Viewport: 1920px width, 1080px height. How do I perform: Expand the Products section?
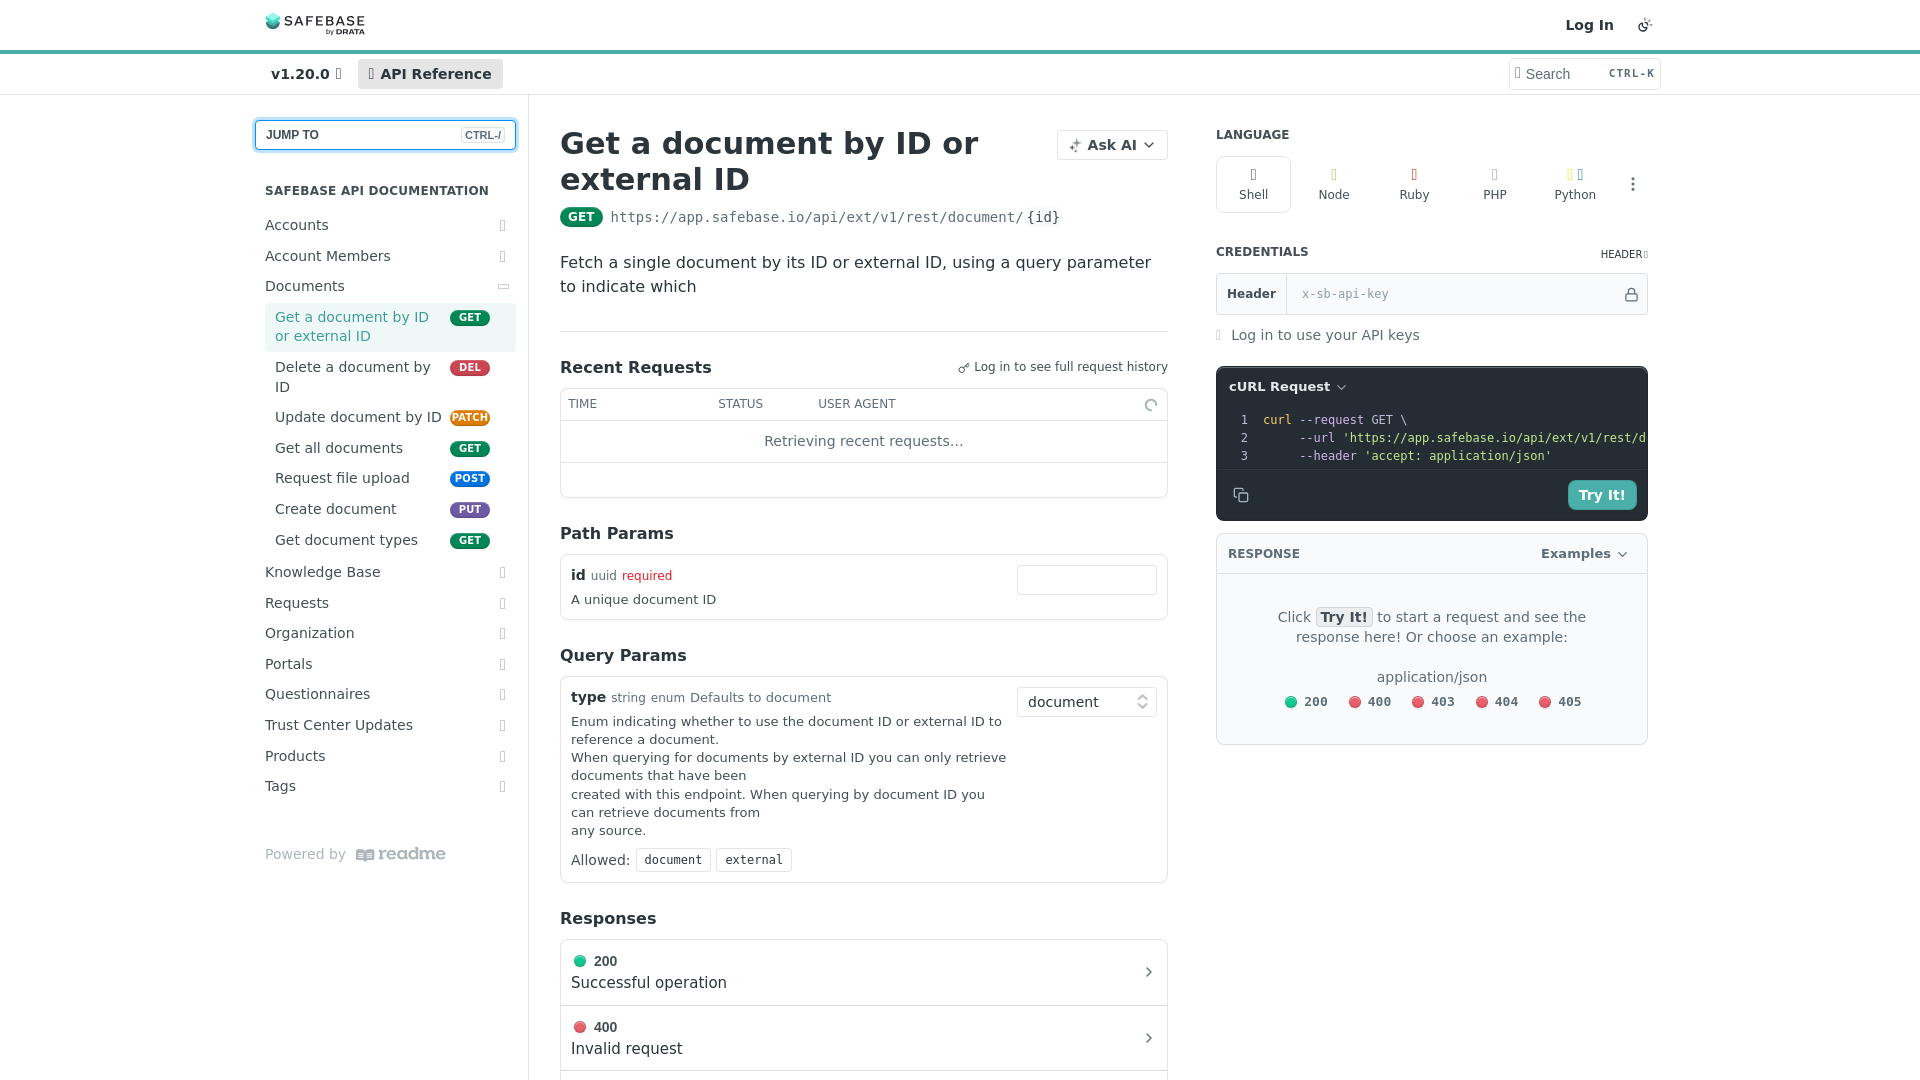[503, 757]
